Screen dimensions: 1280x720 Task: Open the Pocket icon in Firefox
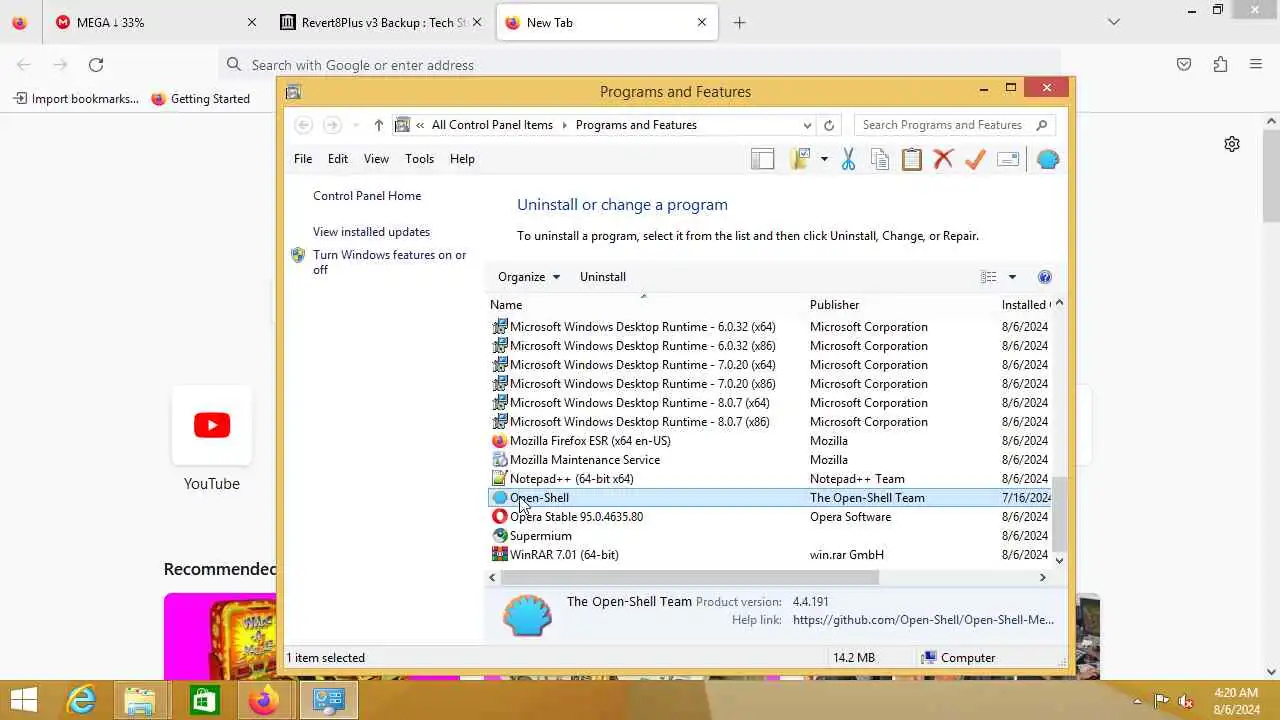coord(1184,65)
